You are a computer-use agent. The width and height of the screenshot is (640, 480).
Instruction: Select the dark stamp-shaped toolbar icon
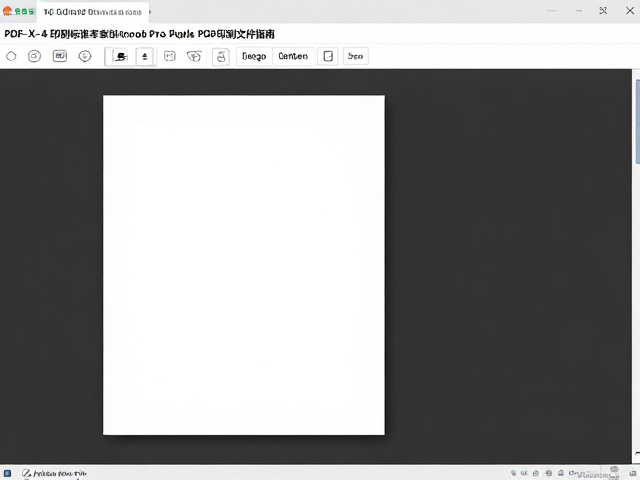coord(120,56)
